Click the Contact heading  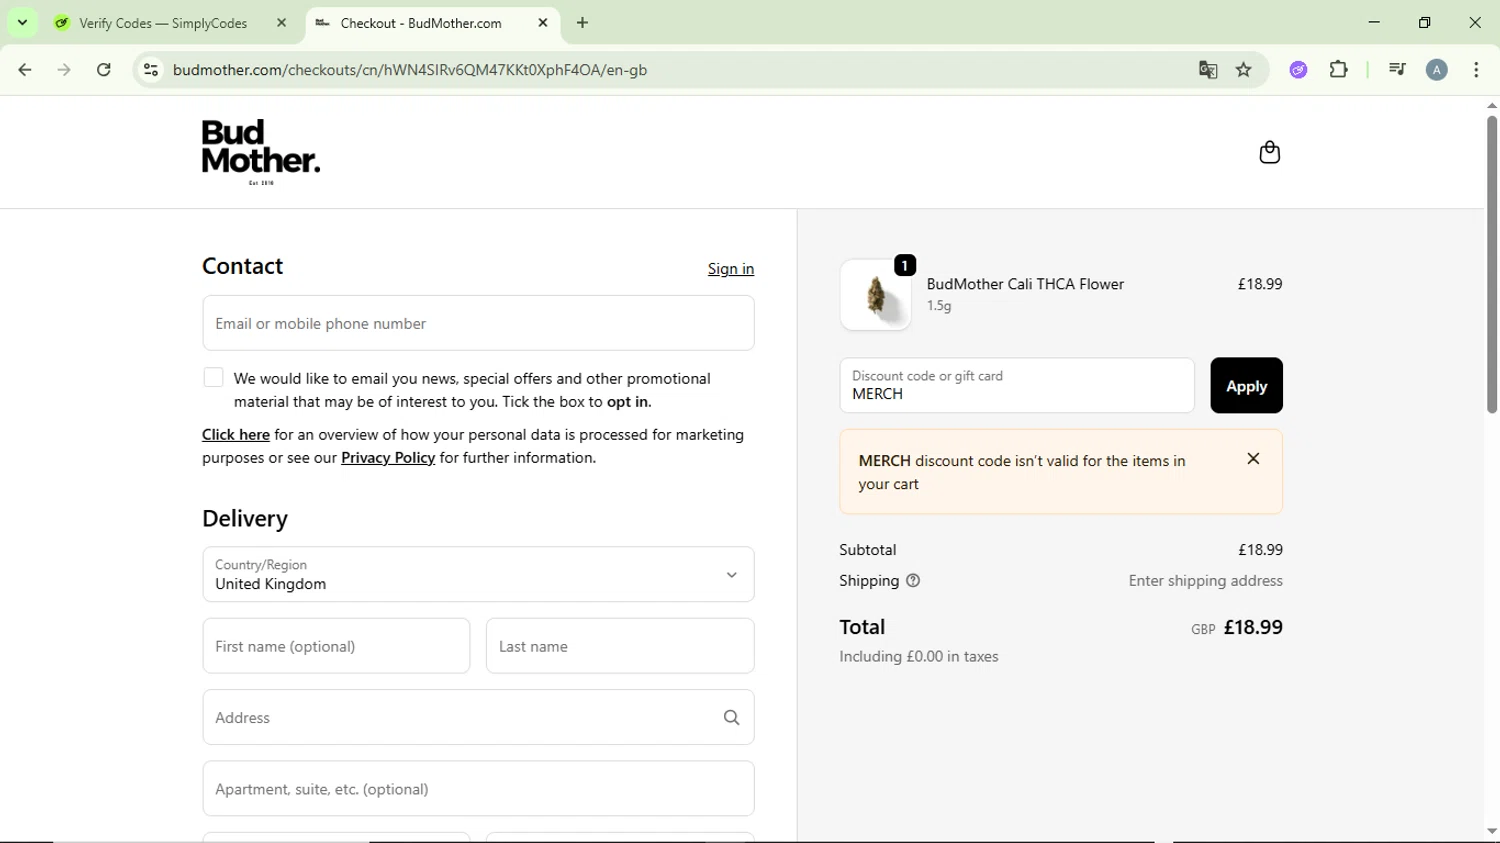(x=243, y=266)
